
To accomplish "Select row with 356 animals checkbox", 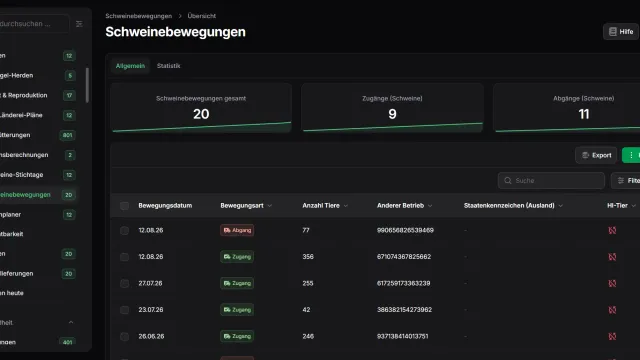I will [124, 257].
